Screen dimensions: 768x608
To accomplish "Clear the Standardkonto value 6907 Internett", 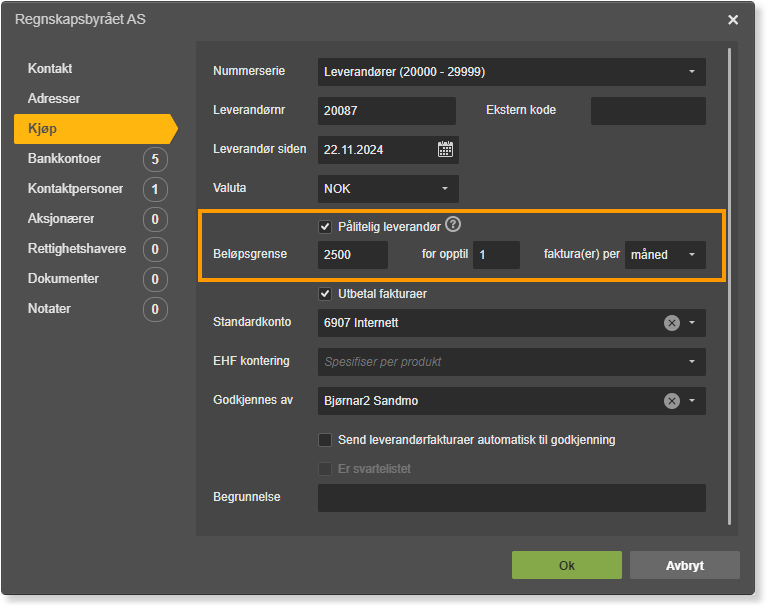I will pos(672,323).
